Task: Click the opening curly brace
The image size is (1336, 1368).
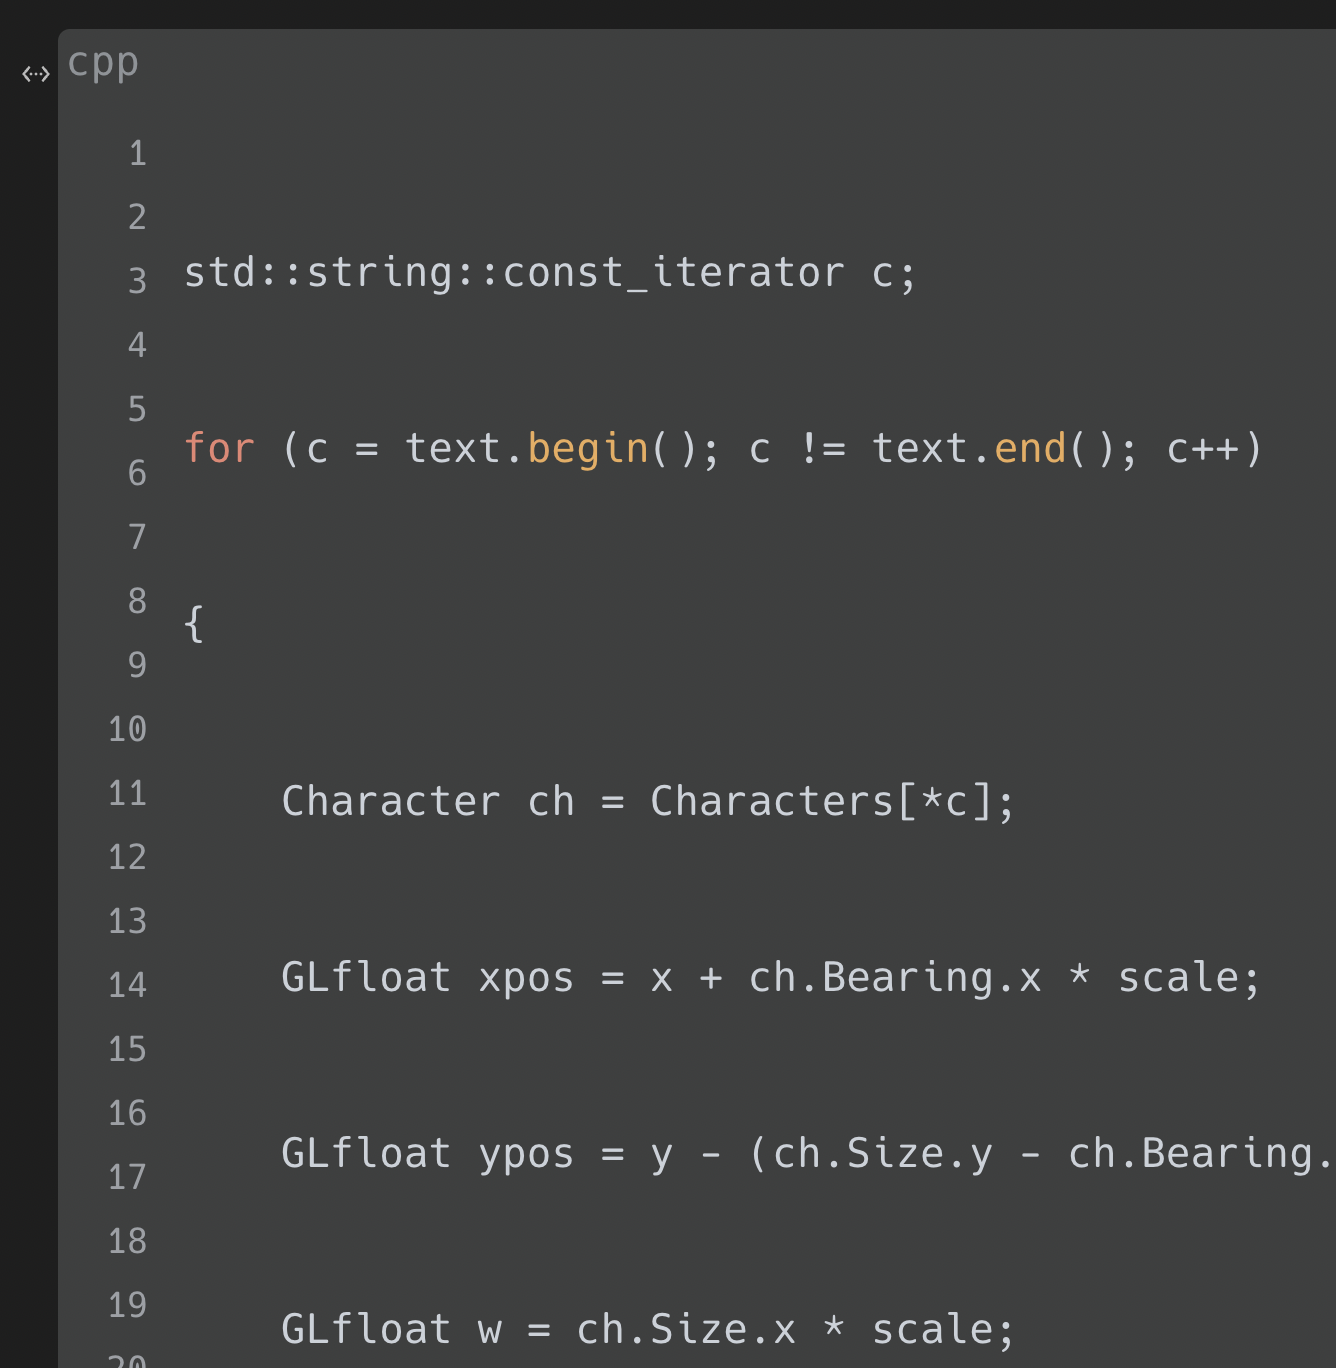Action: [x=194, y=624]
